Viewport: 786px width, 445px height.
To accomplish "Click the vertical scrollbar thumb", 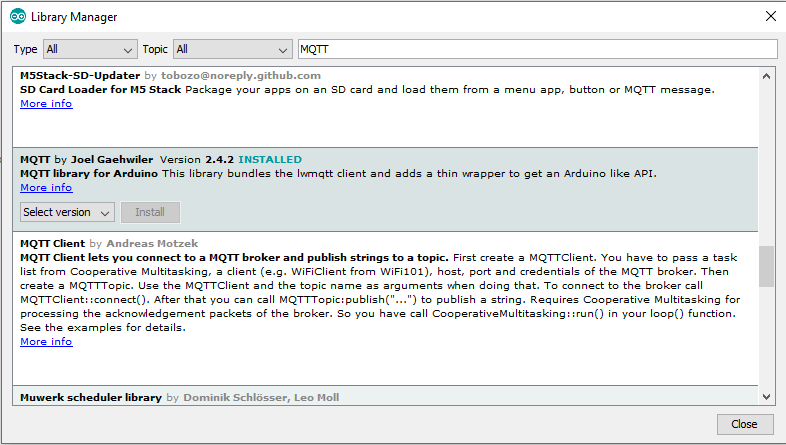I will (766, 266).
